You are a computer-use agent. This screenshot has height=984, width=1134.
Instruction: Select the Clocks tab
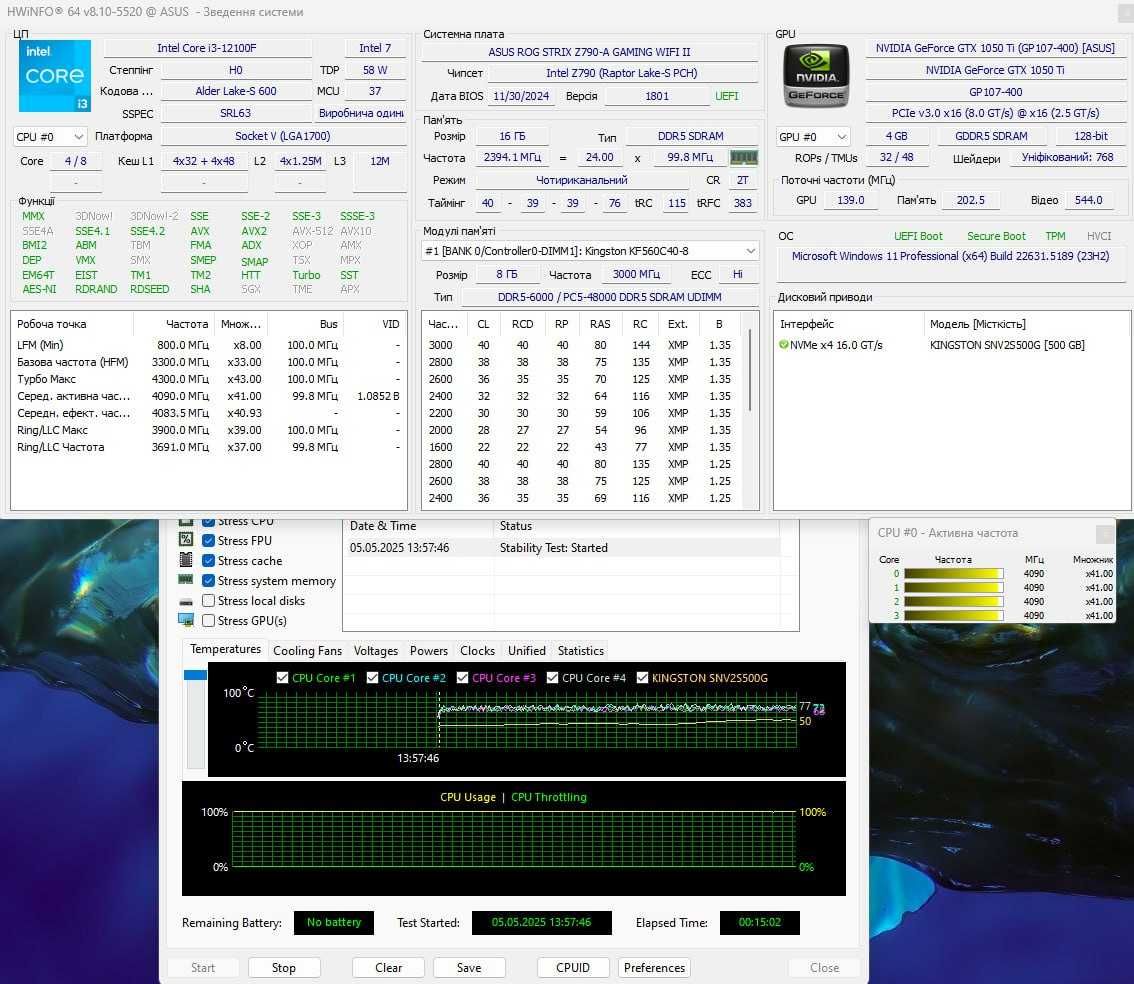tap(477, 651)
